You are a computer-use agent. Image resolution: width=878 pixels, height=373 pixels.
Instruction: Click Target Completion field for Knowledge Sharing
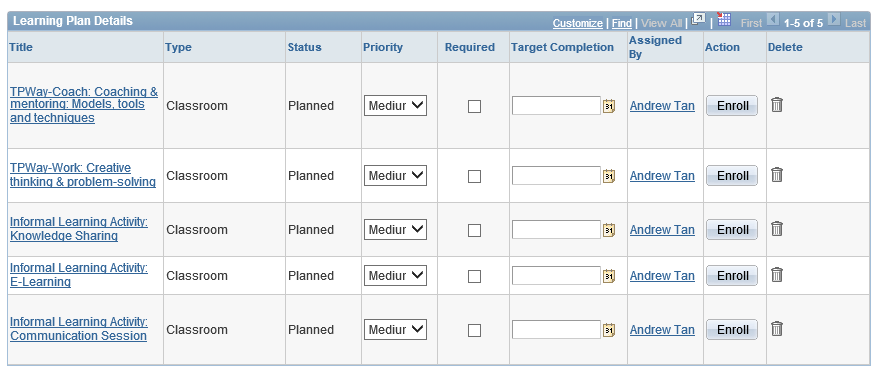point(556,230)
